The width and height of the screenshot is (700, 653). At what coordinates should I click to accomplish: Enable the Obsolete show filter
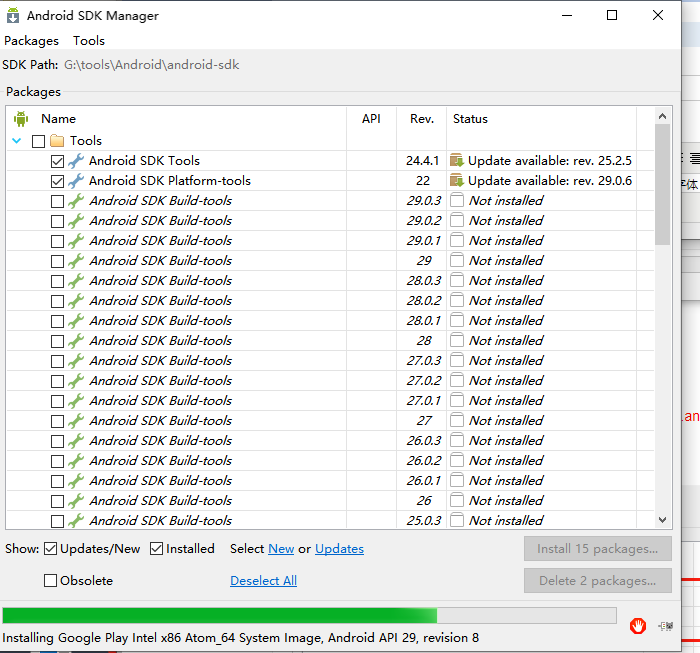(50, 581)
